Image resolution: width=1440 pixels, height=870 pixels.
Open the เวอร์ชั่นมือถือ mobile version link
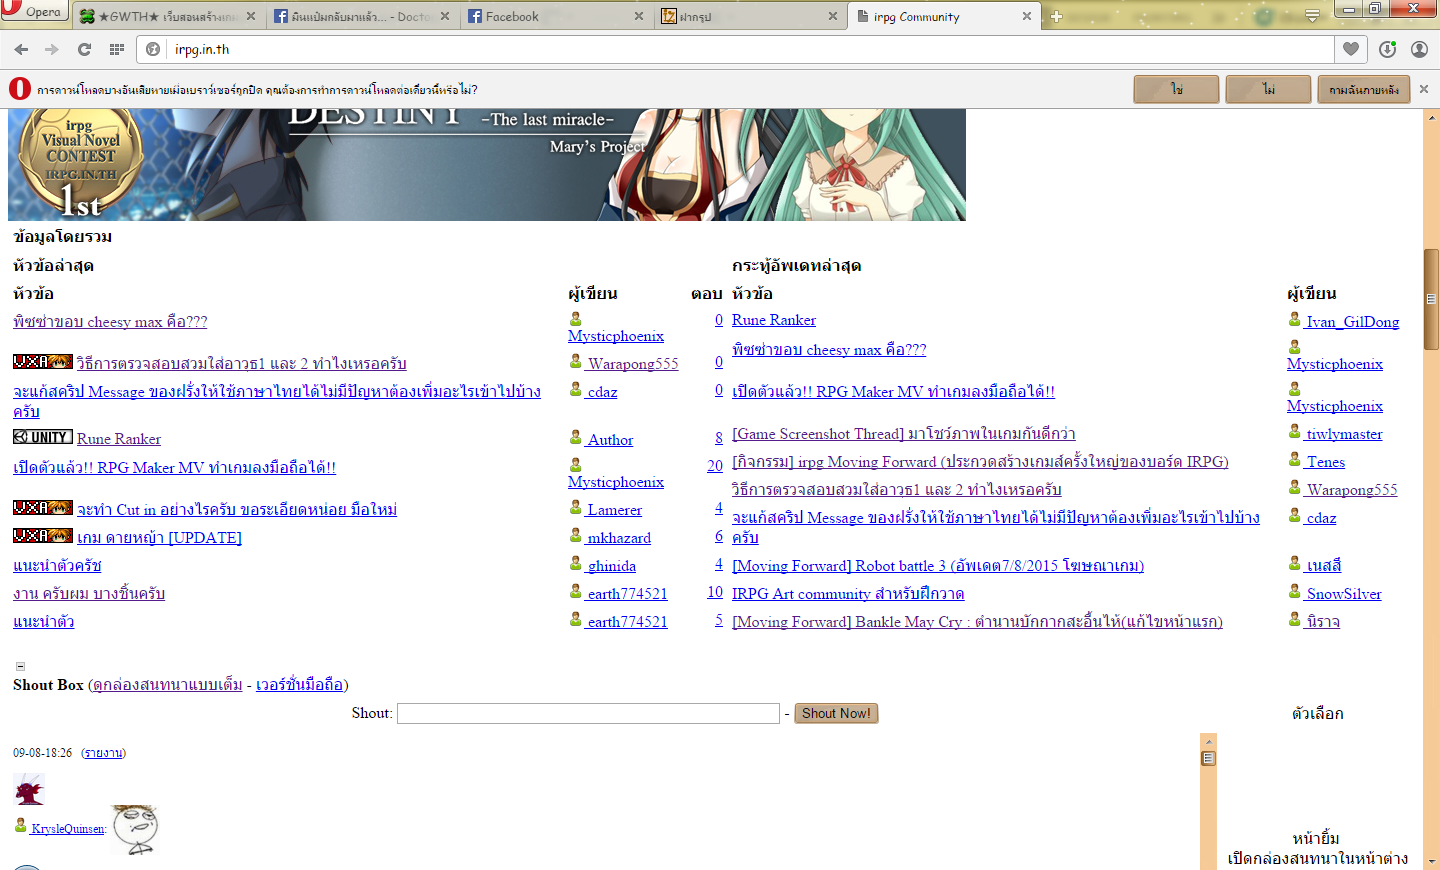click(300, 685)
